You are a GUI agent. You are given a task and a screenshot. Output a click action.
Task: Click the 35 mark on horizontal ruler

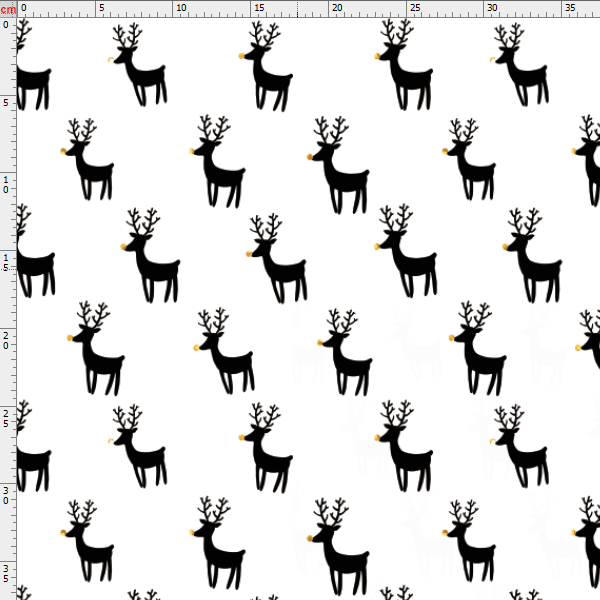(570, 8)
